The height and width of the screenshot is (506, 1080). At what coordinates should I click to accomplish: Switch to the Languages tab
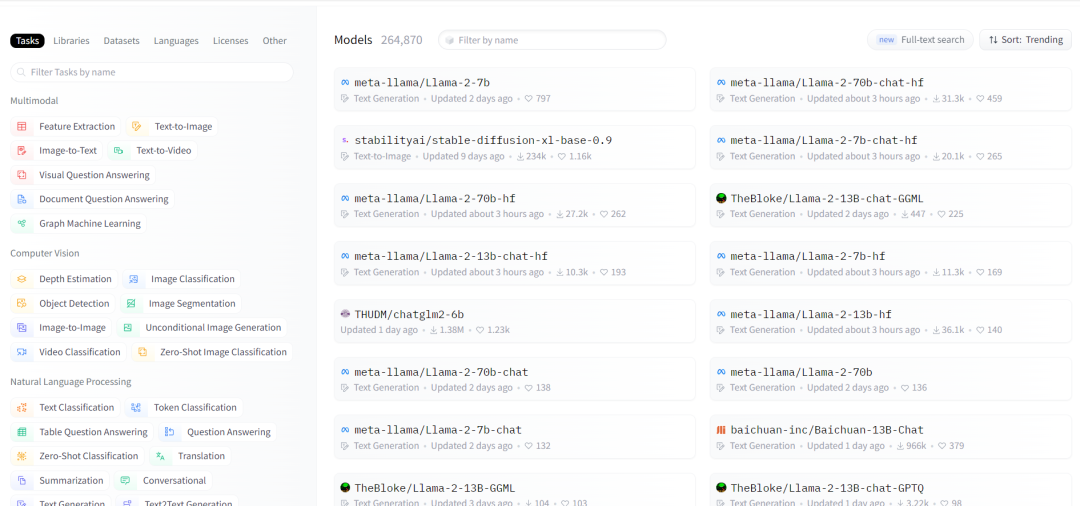176,41
